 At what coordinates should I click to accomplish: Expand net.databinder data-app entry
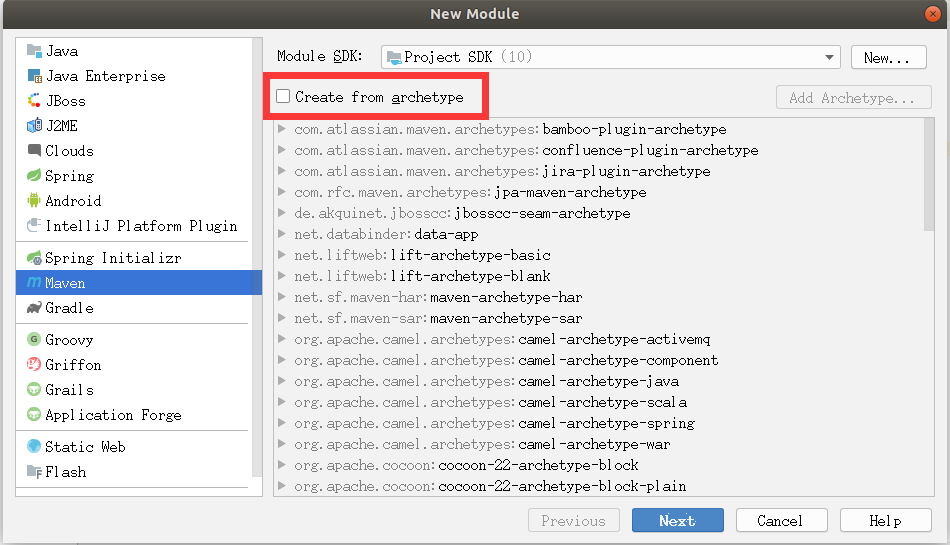coord(282,234)
